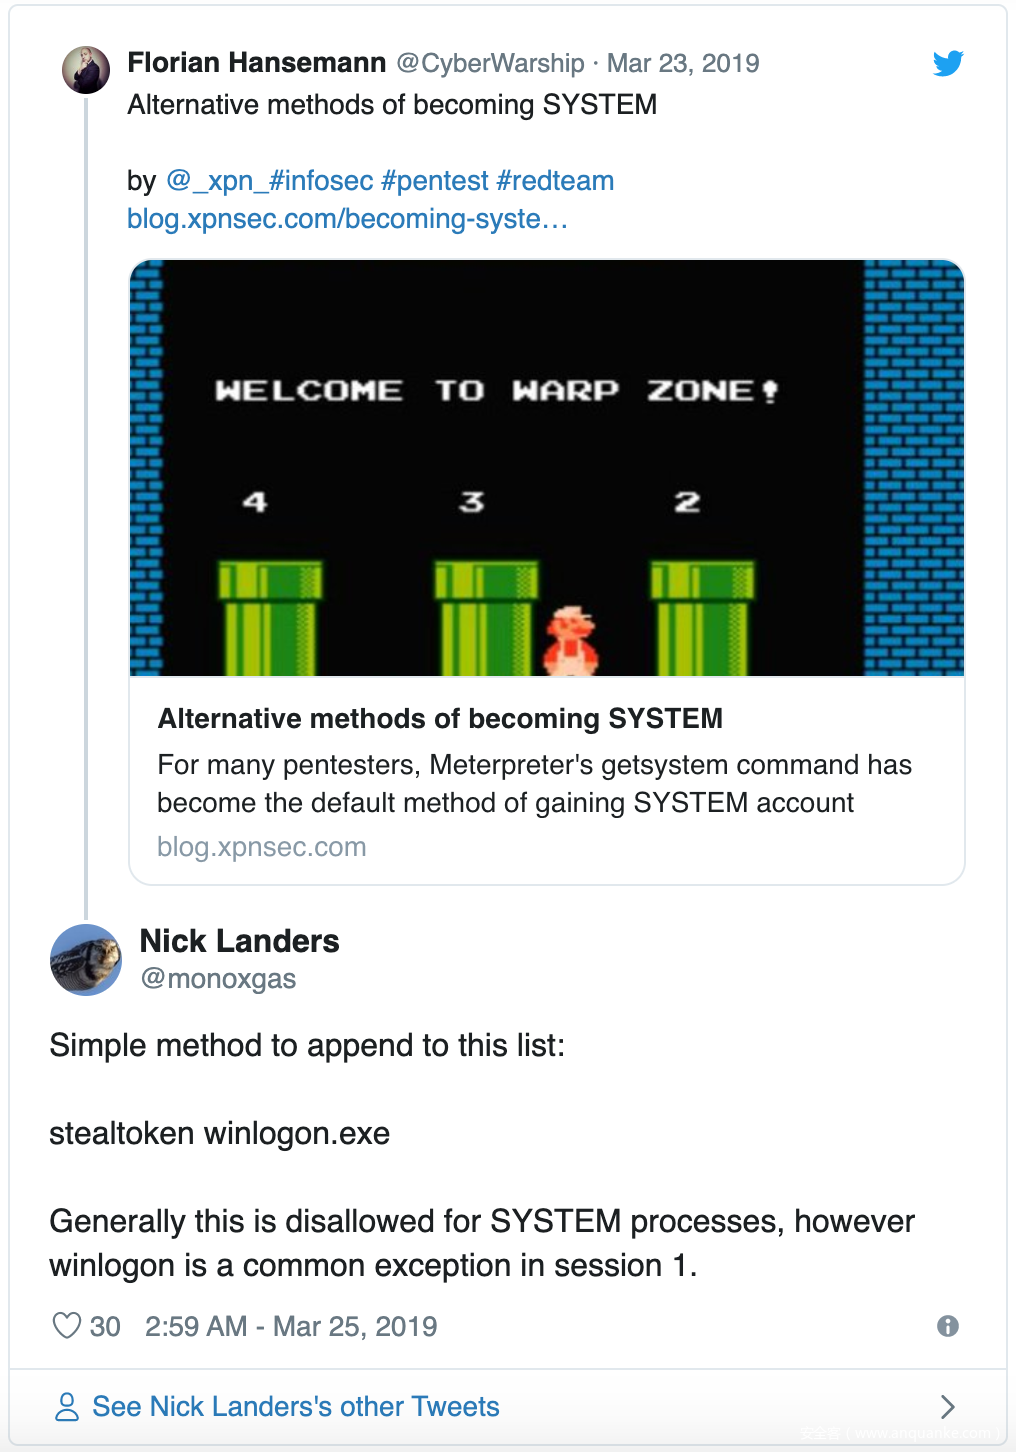Open Nick Landers's profile avatar
The width and height of the screenshot is (1016, 1452).
coord(86,960)
